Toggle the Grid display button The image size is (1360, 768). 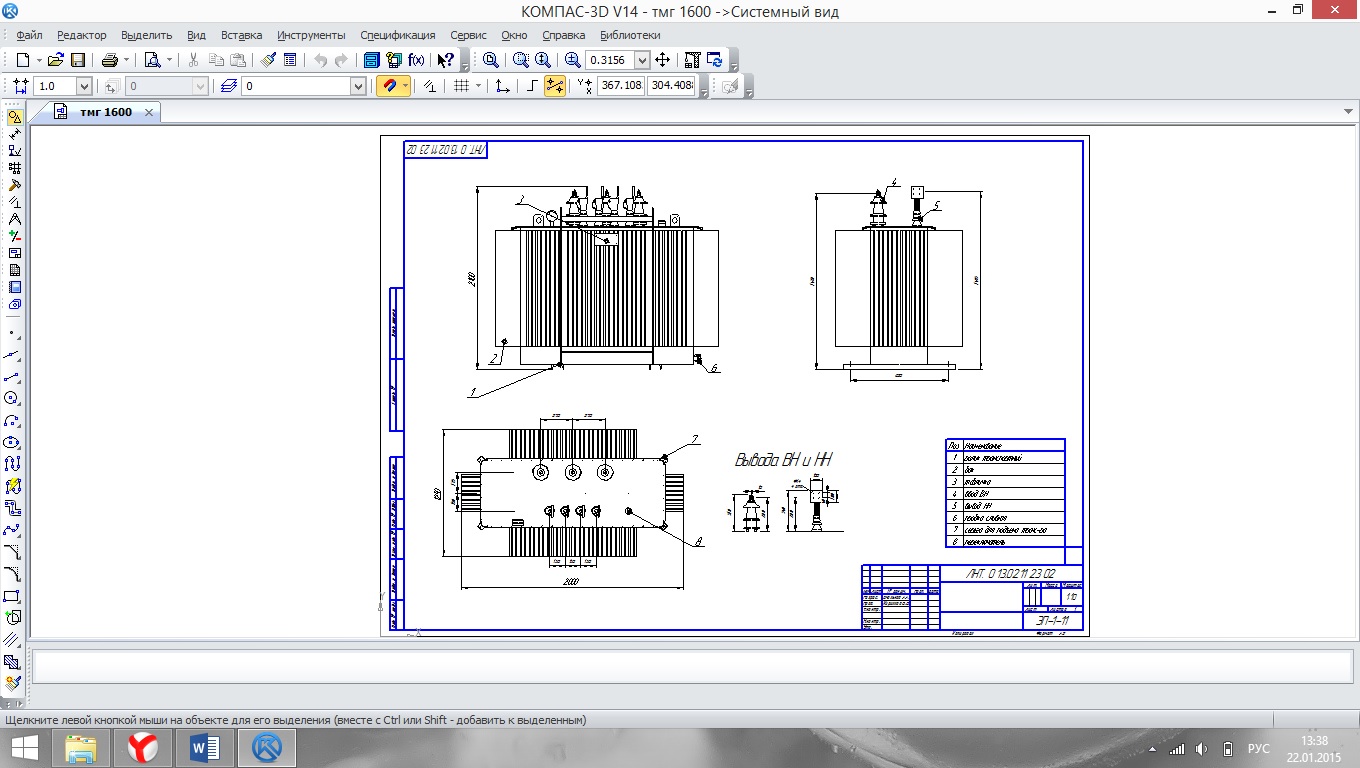[x=461, y=86]
